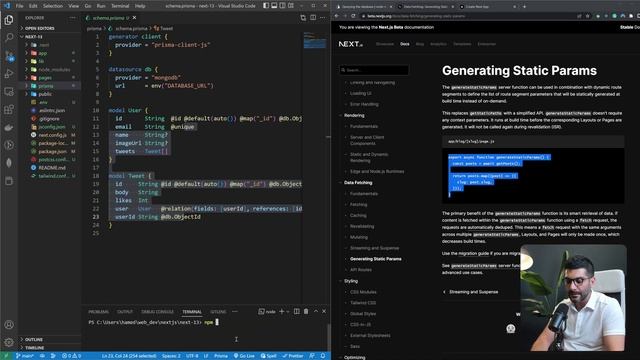Open Remote Explorer in activity bar

(9, 91)
